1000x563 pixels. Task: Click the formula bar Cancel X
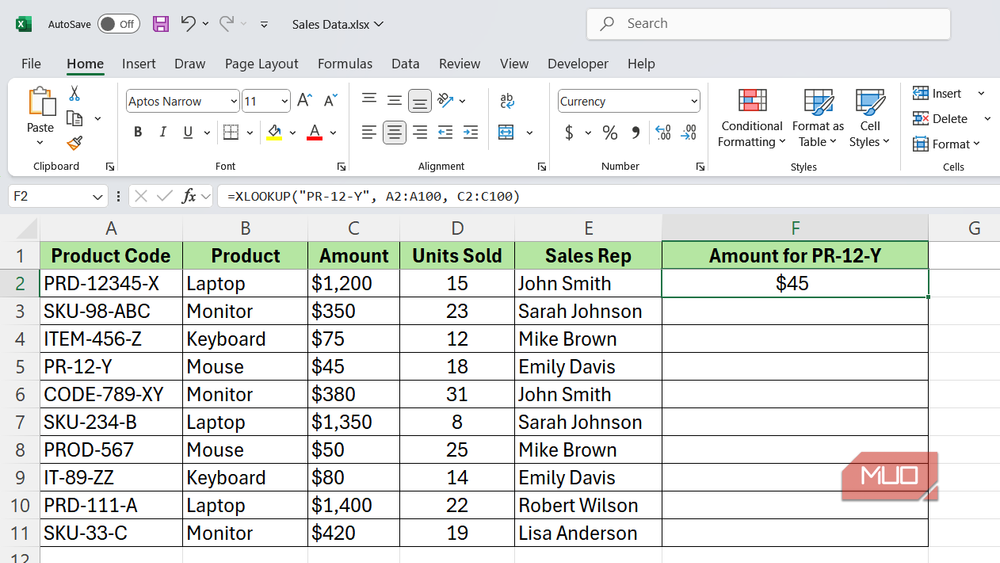tap(141, 196)
